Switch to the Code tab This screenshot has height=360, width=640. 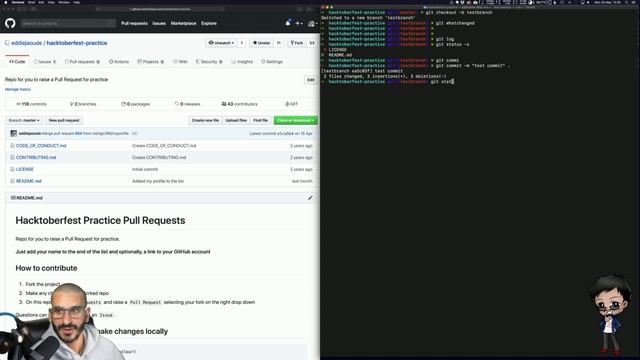(x=17, y=62)
